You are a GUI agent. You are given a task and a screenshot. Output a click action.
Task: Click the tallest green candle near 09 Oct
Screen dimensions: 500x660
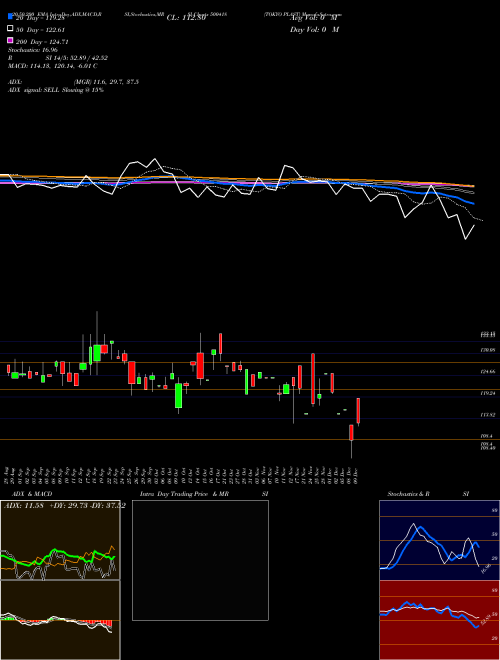(x=178, y=395)
